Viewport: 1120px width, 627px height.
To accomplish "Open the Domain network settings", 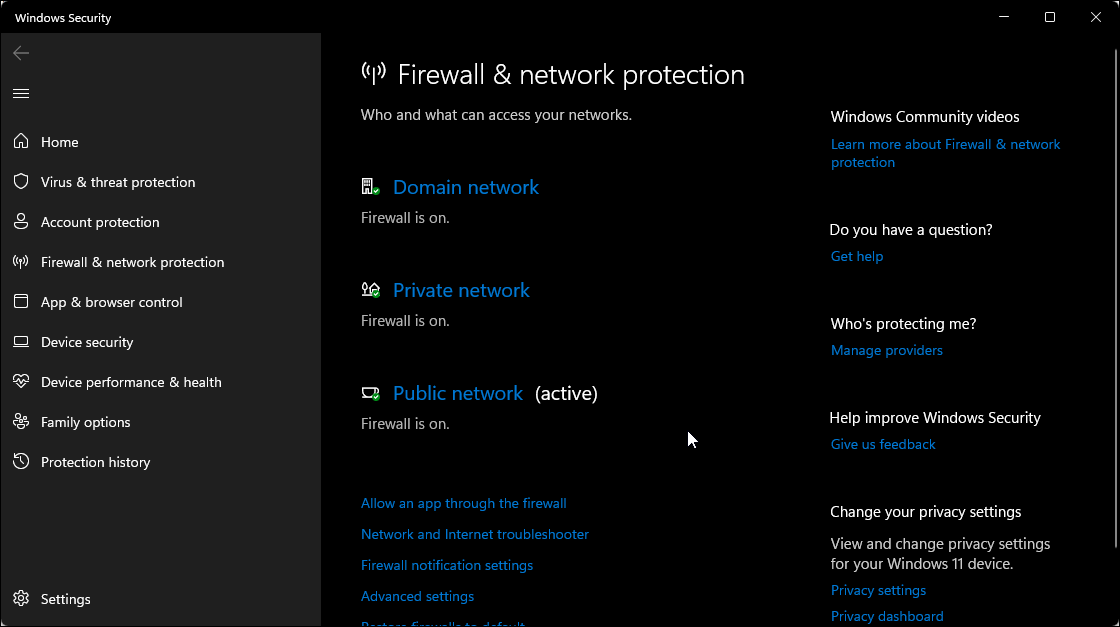I will tap(466, 188).
